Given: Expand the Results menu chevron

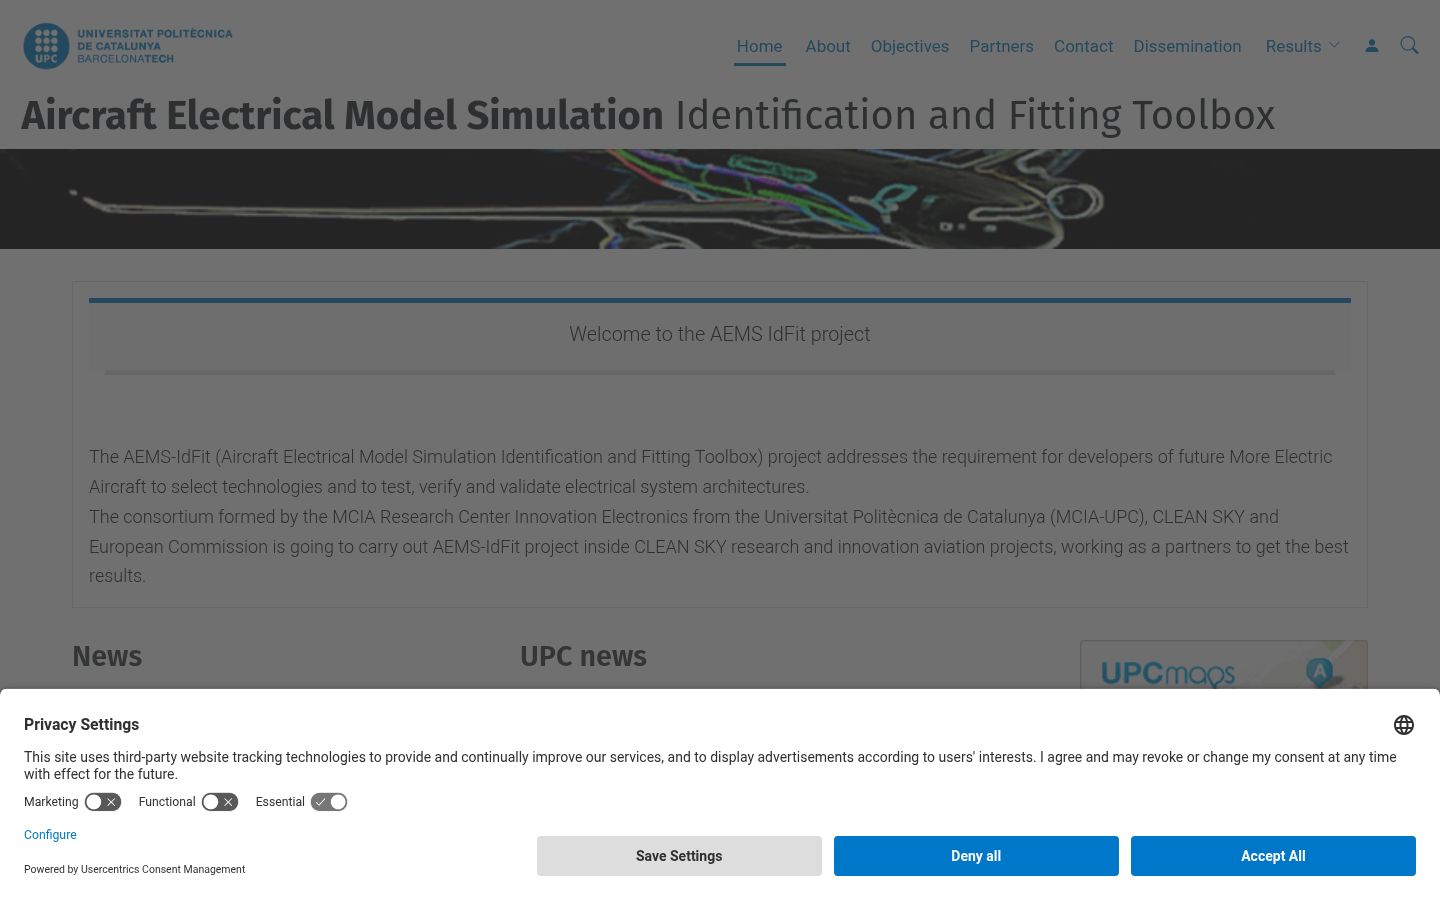Looking at the screenshot, I should [1334, 46].
